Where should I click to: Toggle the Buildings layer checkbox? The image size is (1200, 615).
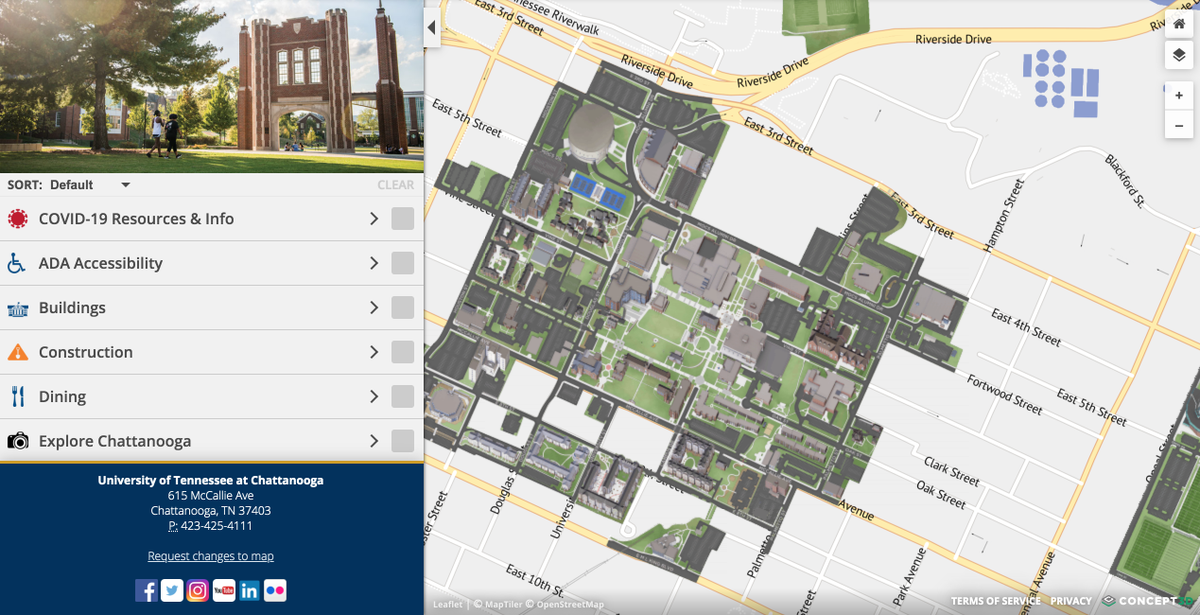click(401, 307)
